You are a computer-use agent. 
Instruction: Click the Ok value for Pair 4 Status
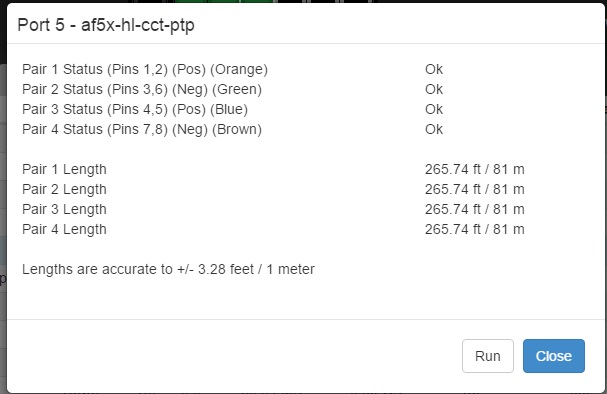(434, 129)
